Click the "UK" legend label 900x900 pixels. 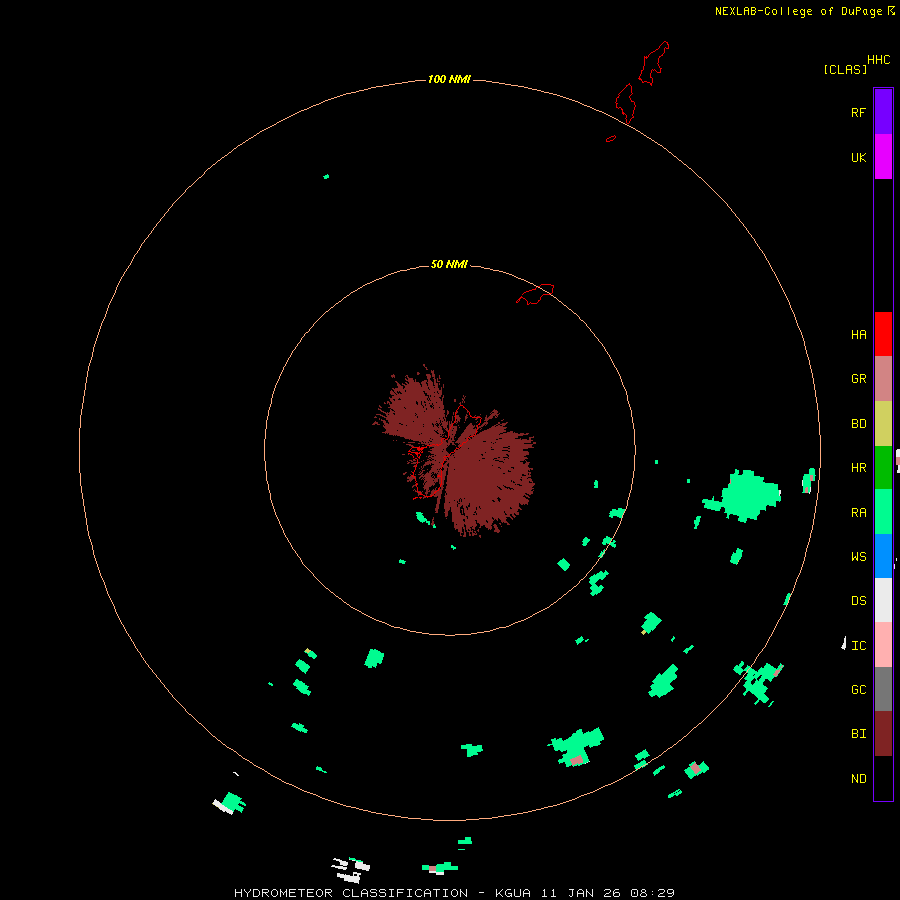tap(858, 158)
